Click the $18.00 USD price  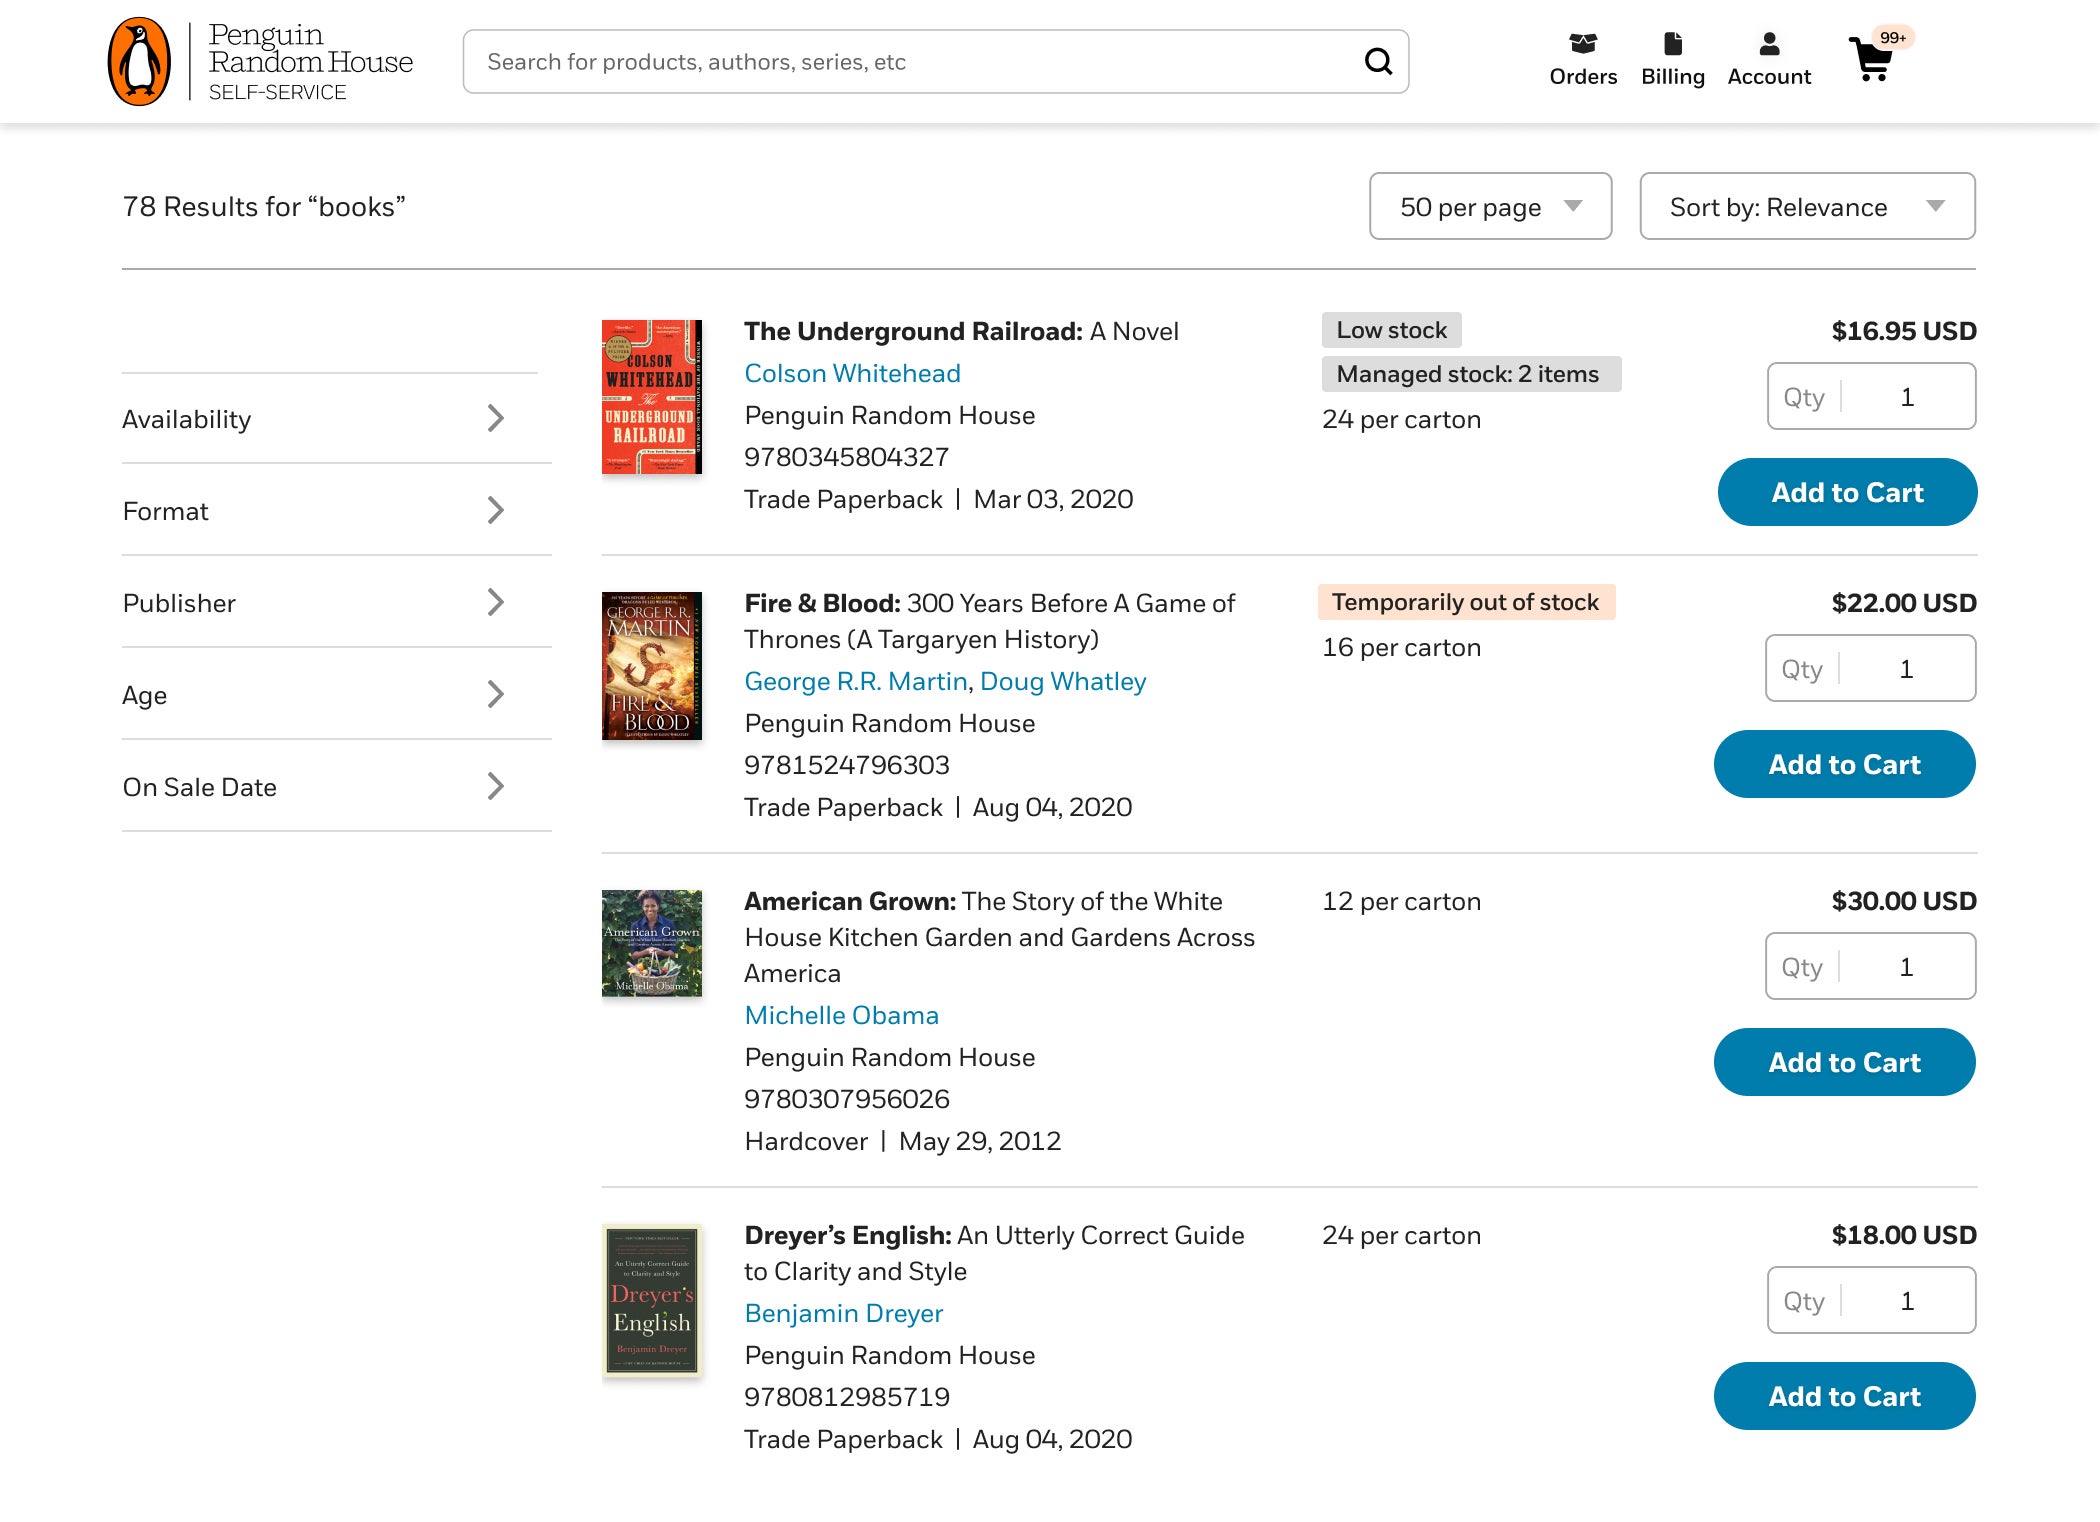point(1904,1235)
